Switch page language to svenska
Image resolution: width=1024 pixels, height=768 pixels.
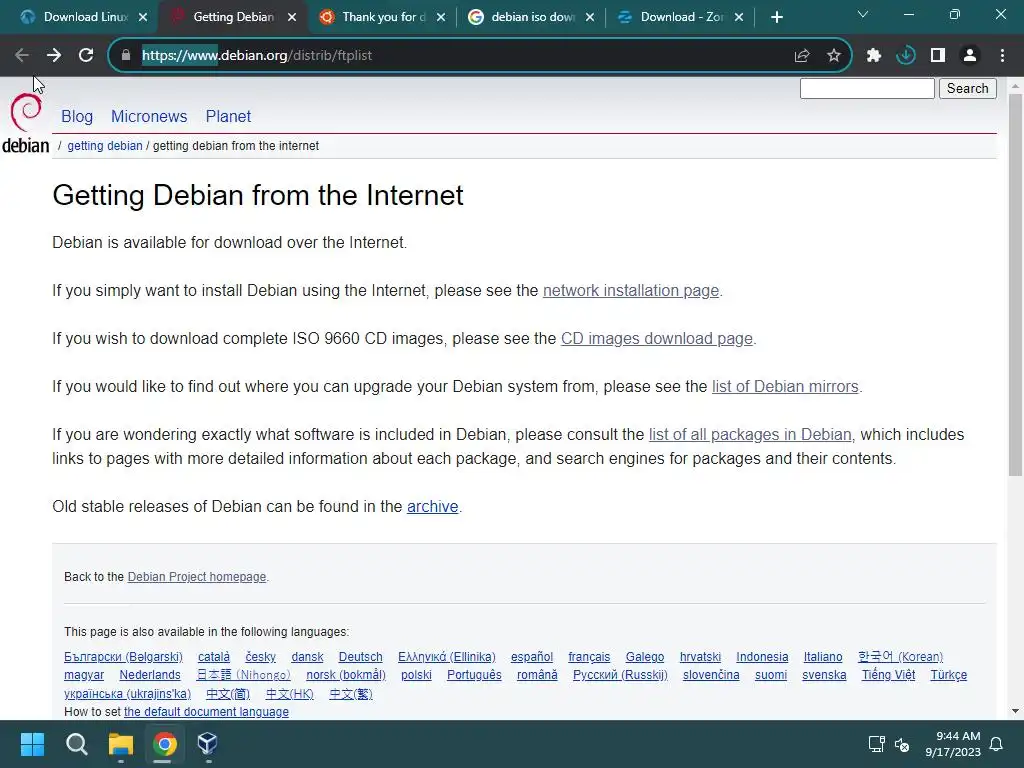(x=824, y=675)
